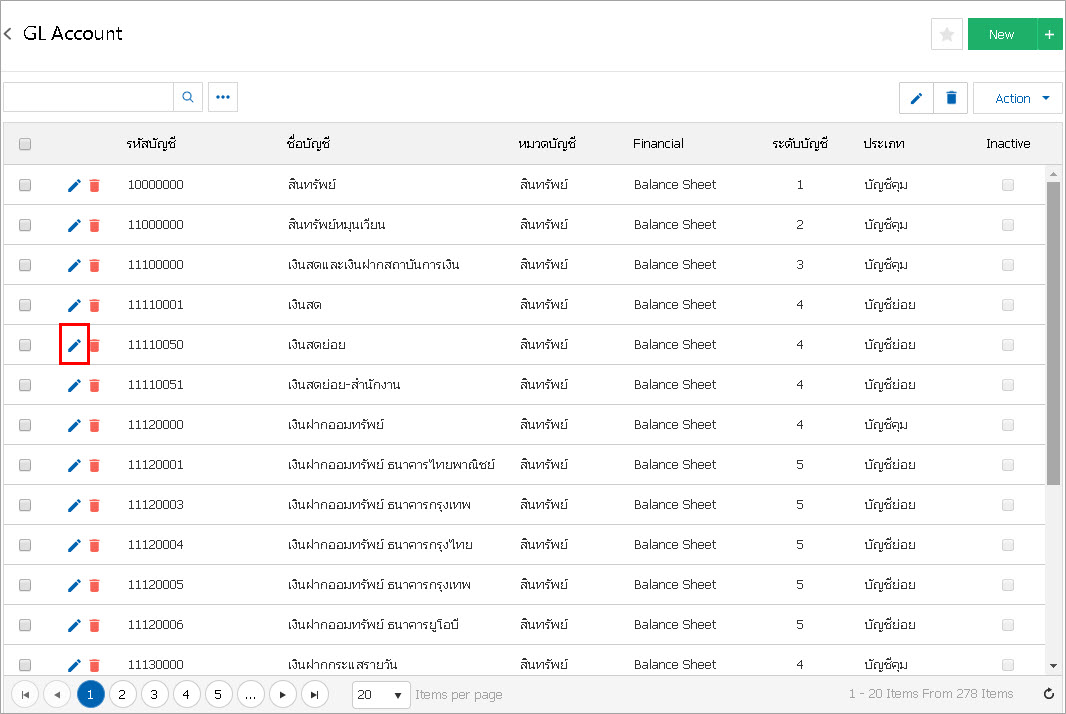This screenshot has height=714, width=1066.
Task: Sort by รหัสบัญชี column header
Action: (152, 143)
